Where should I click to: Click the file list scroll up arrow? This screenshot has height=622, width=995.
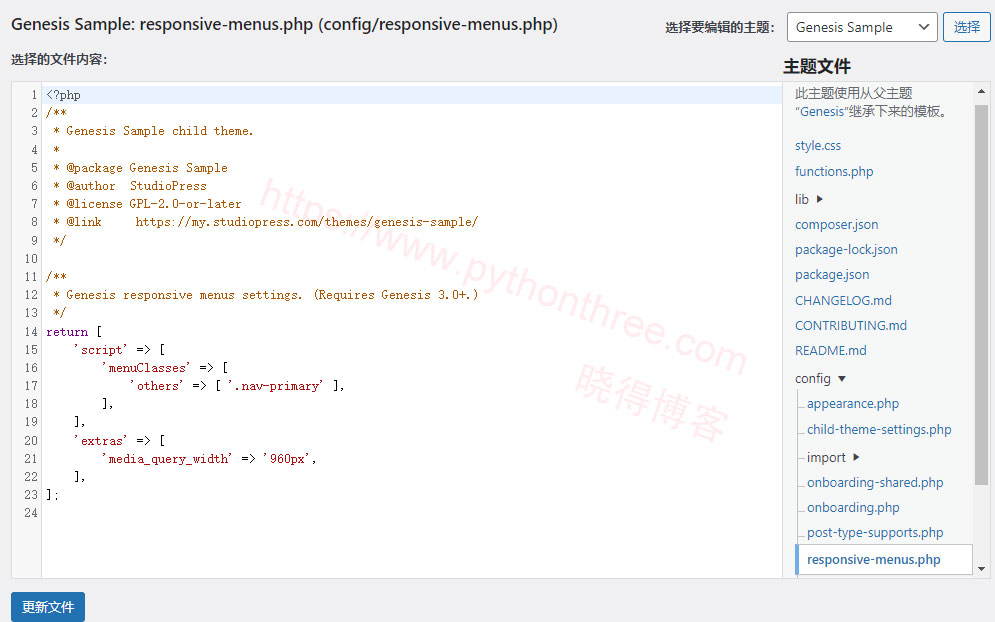982,91
